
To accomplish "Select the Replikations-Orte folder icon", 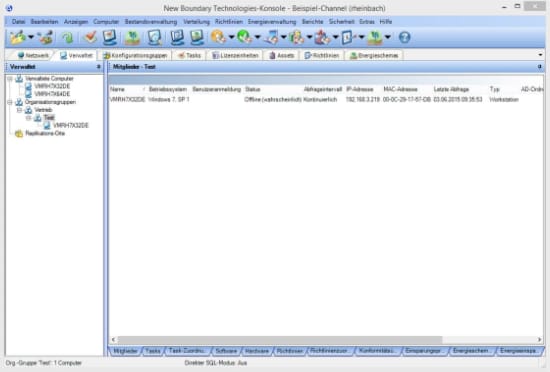I will tap(19, 133).
